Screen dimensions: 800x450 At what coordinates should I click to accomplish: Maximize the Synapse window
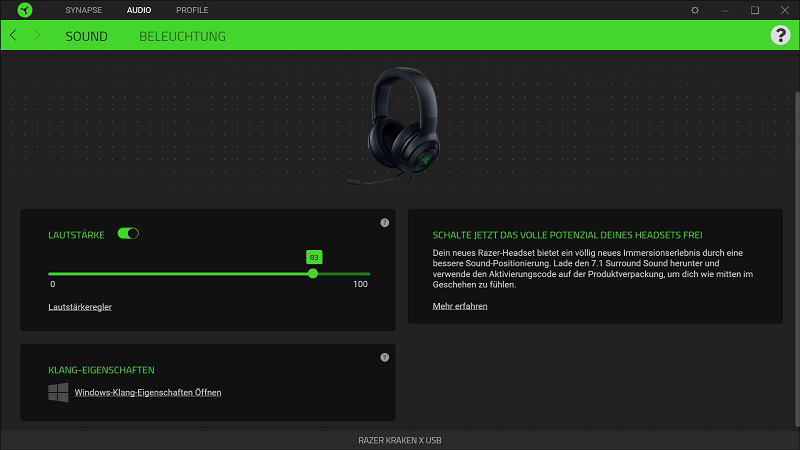tap(755, 10)
